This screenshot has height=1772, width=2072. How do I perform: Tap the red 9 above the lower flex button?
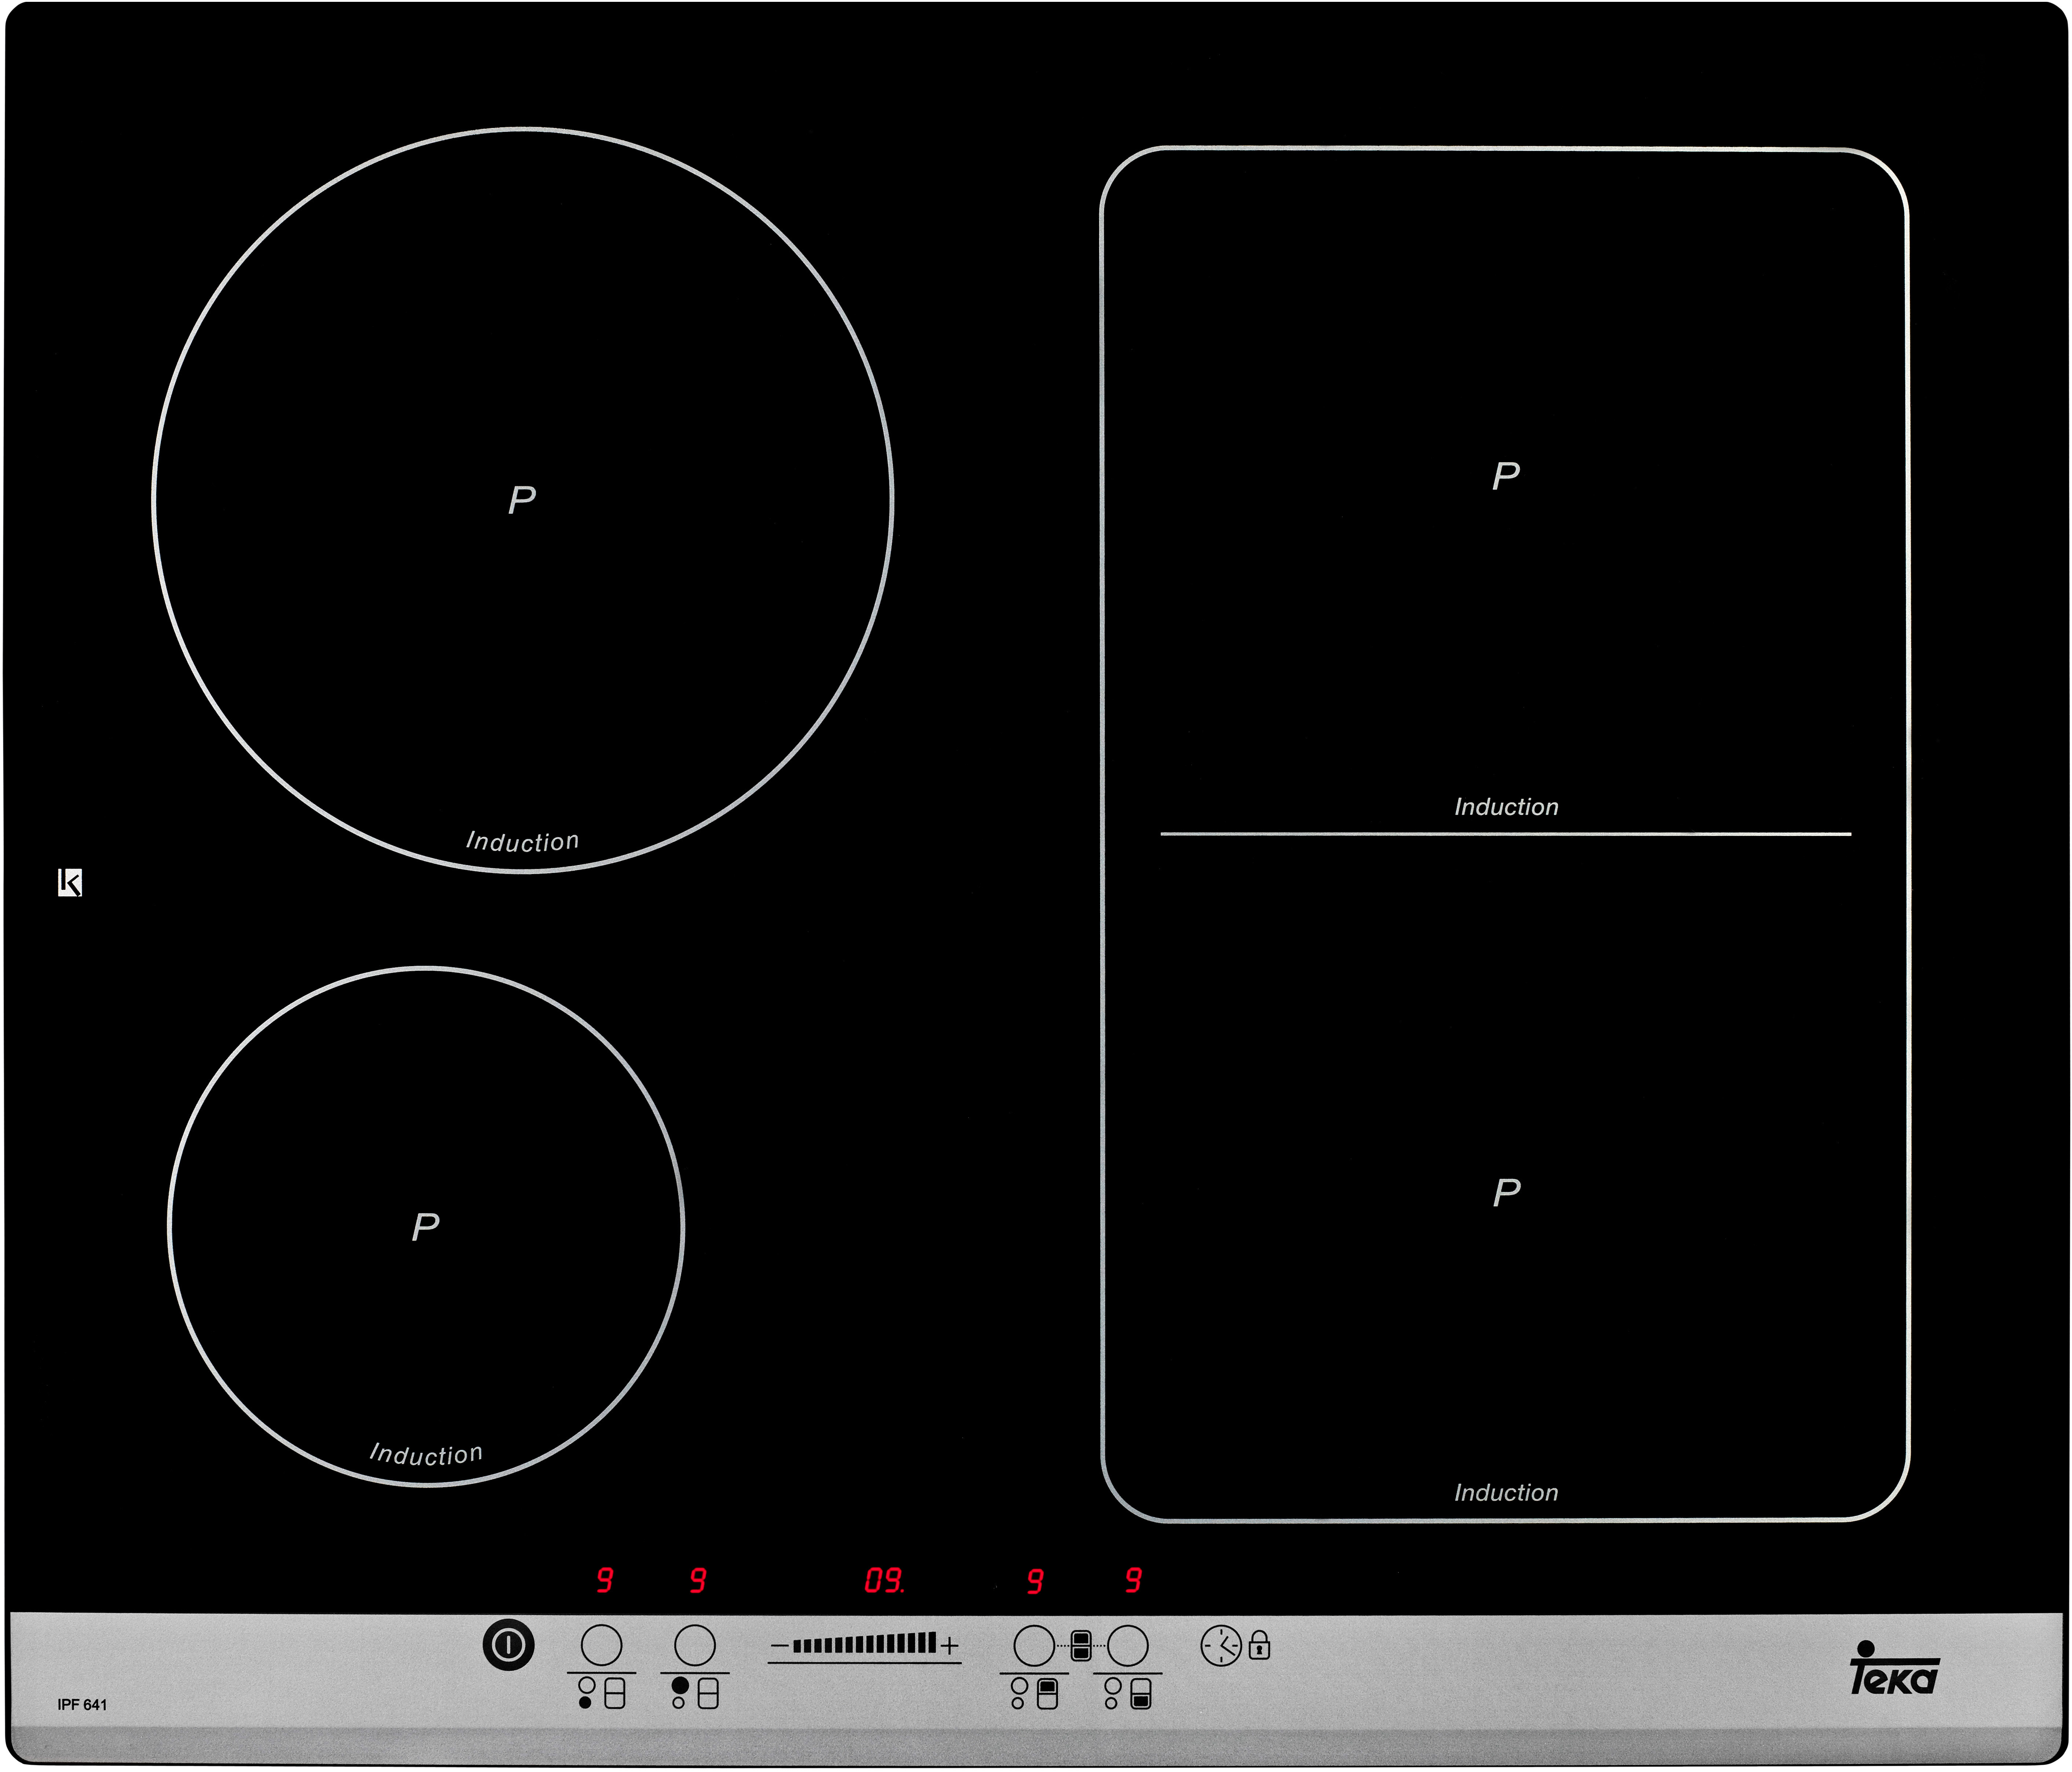point(1133,1580)
